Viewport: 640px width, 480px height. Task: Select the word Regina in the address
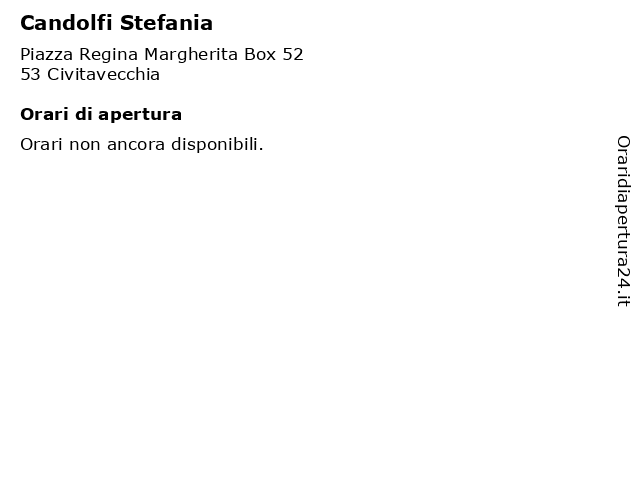109,55
